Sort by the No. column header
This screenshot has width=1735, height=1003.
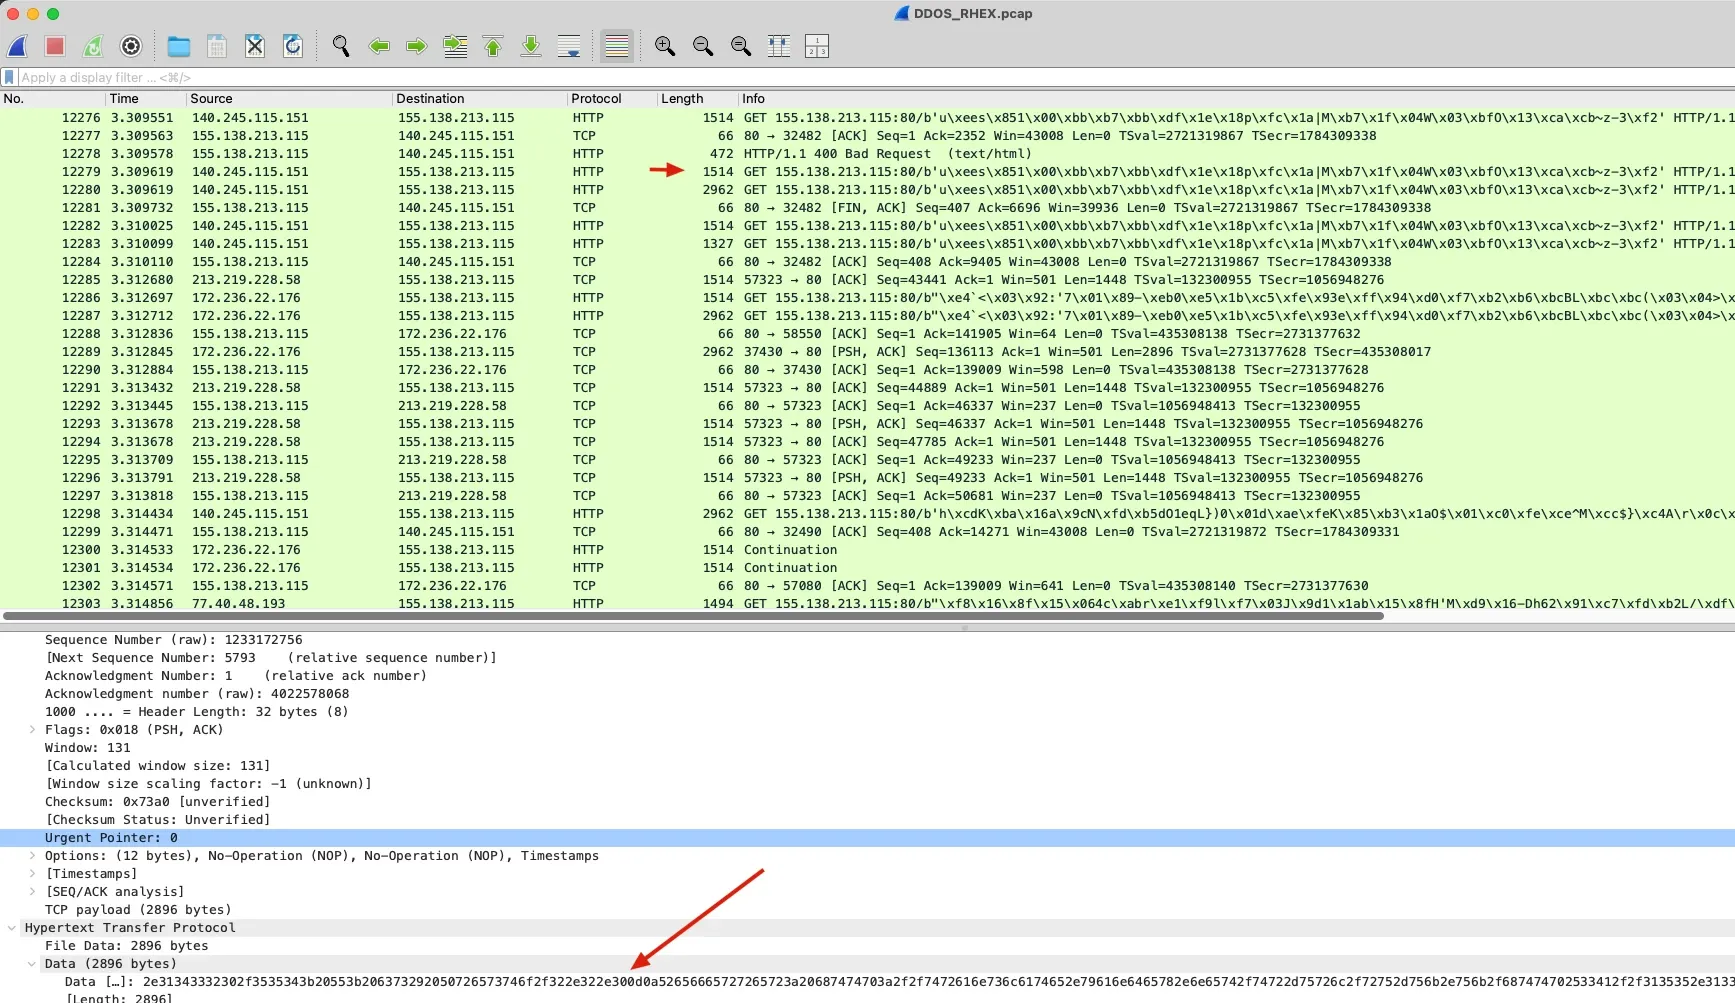pos(52,99)
